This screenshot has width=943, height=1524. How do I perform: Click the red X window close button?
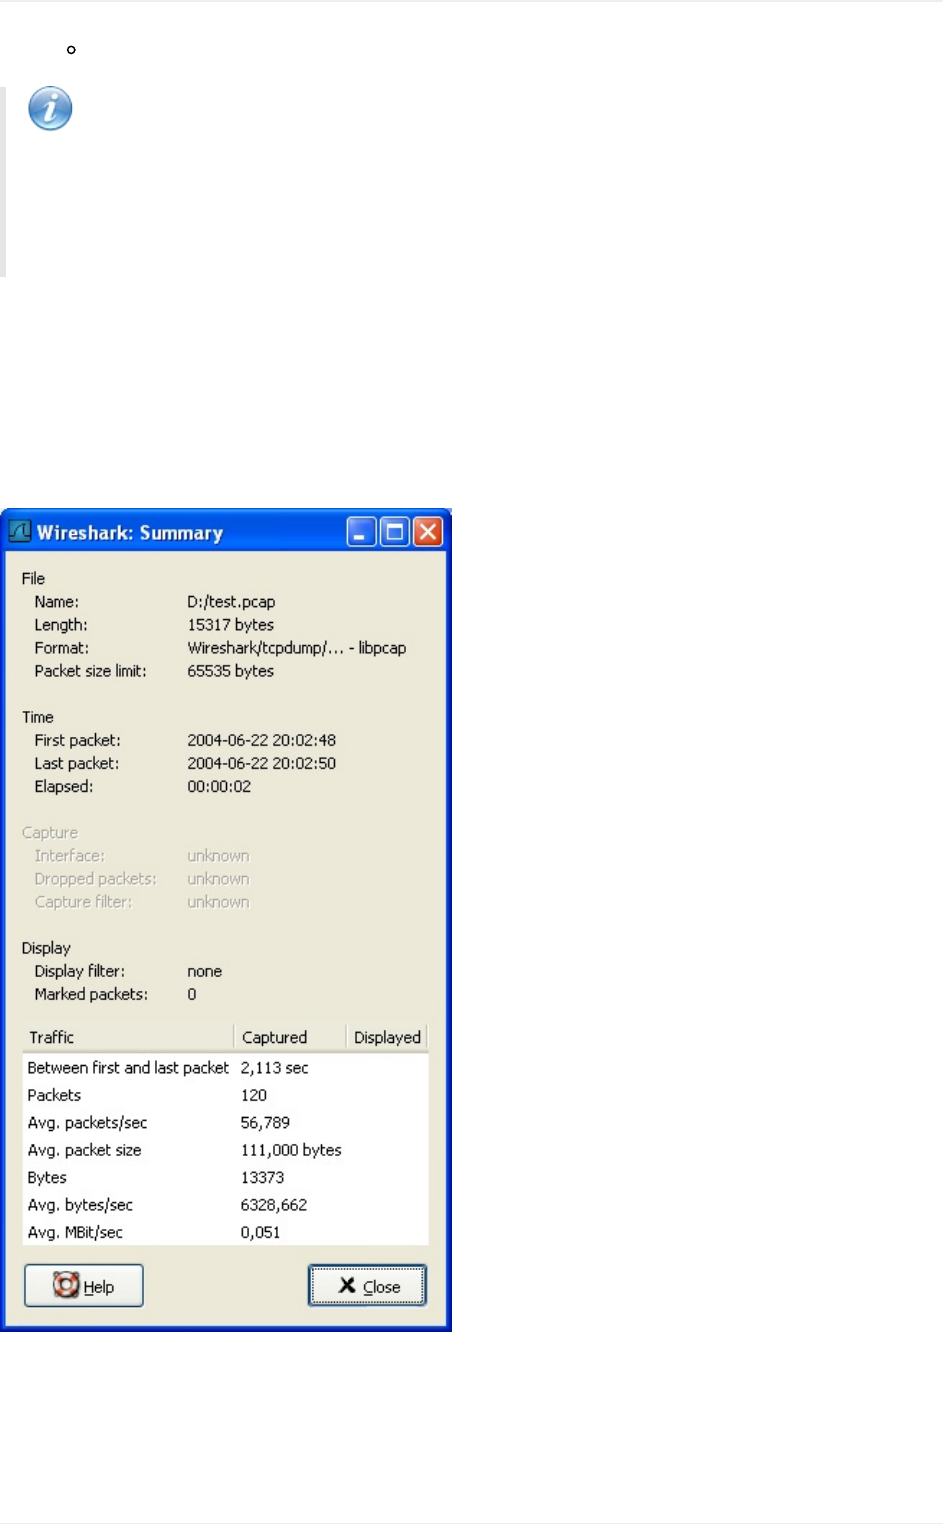click(428, 532)
